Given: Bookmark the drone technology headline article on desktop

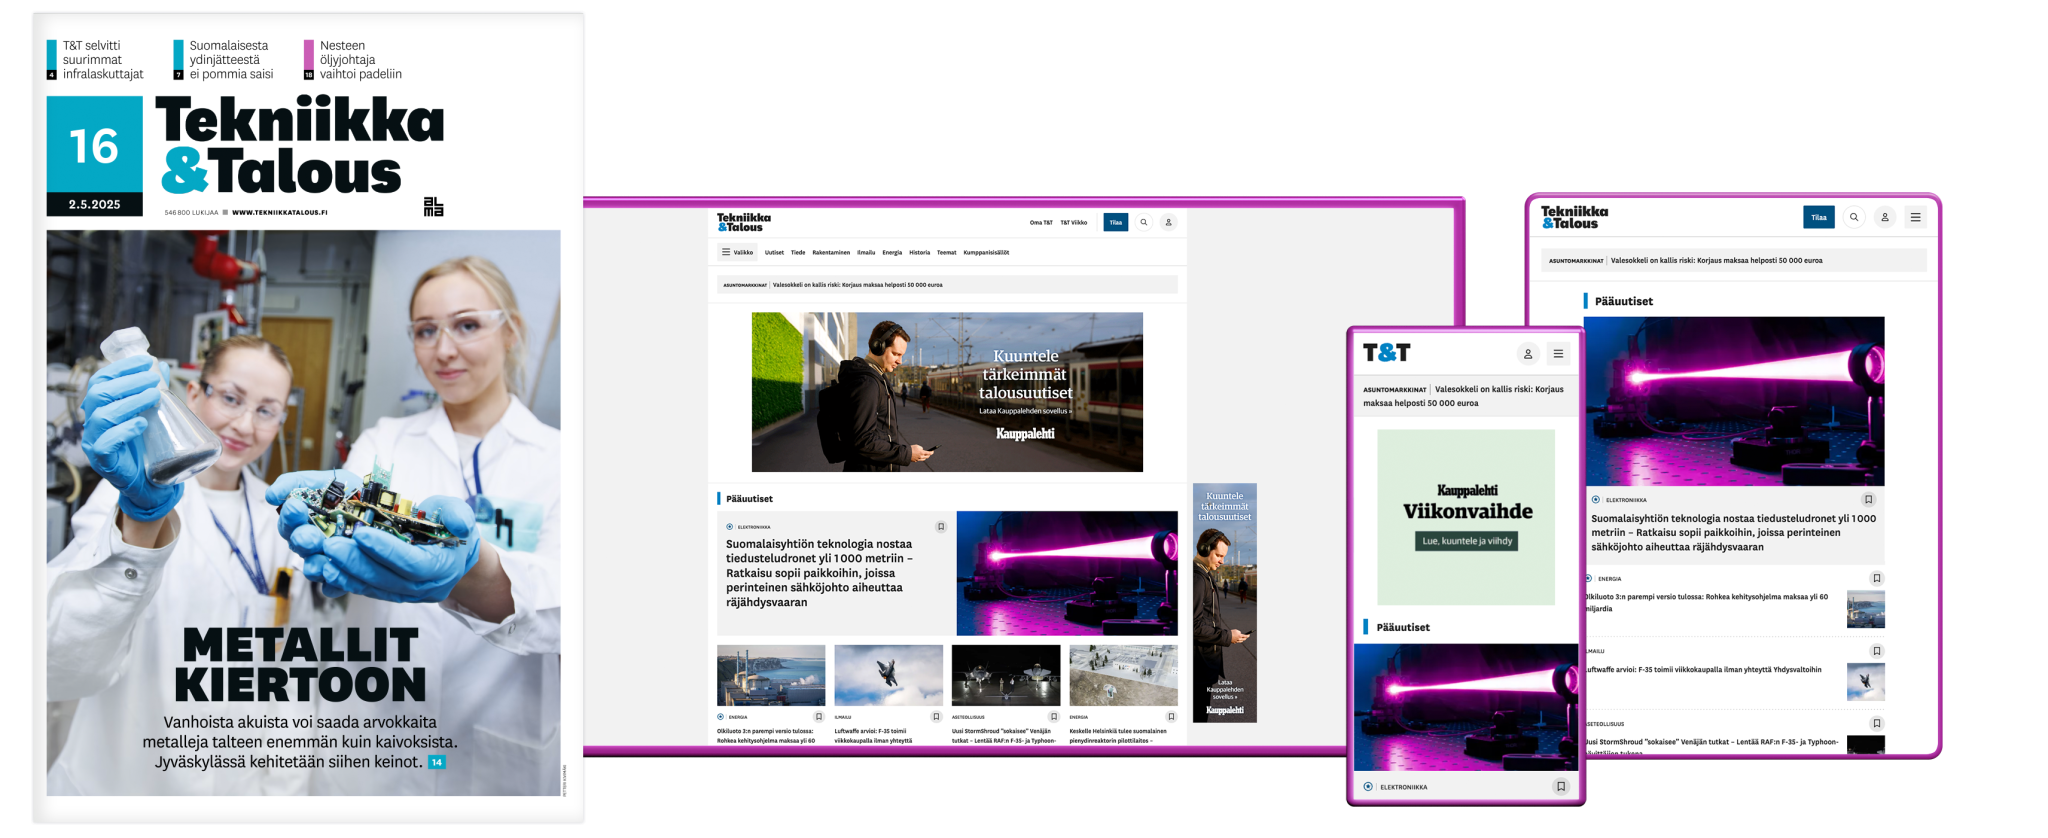Looking at the screenshot, I should pyautogui.click(x=941, y=526).
